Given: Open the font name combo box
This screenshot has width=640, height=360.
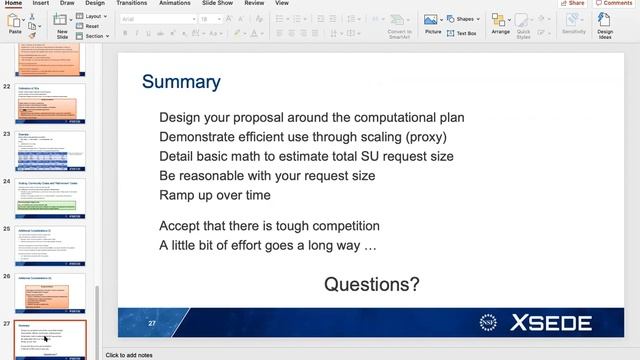Looking at the screenshot, I should point(158,19).
